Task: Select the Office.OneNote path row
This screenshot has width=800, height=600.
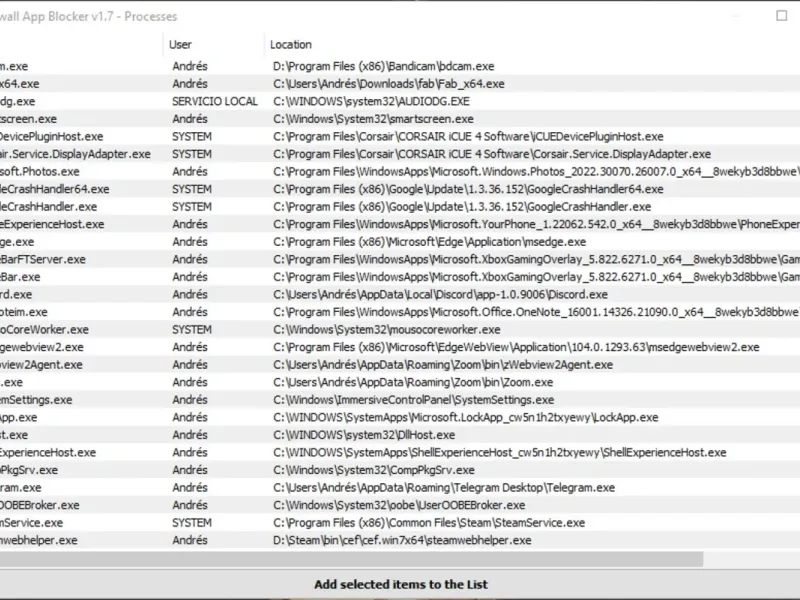Action: point(536,312)
